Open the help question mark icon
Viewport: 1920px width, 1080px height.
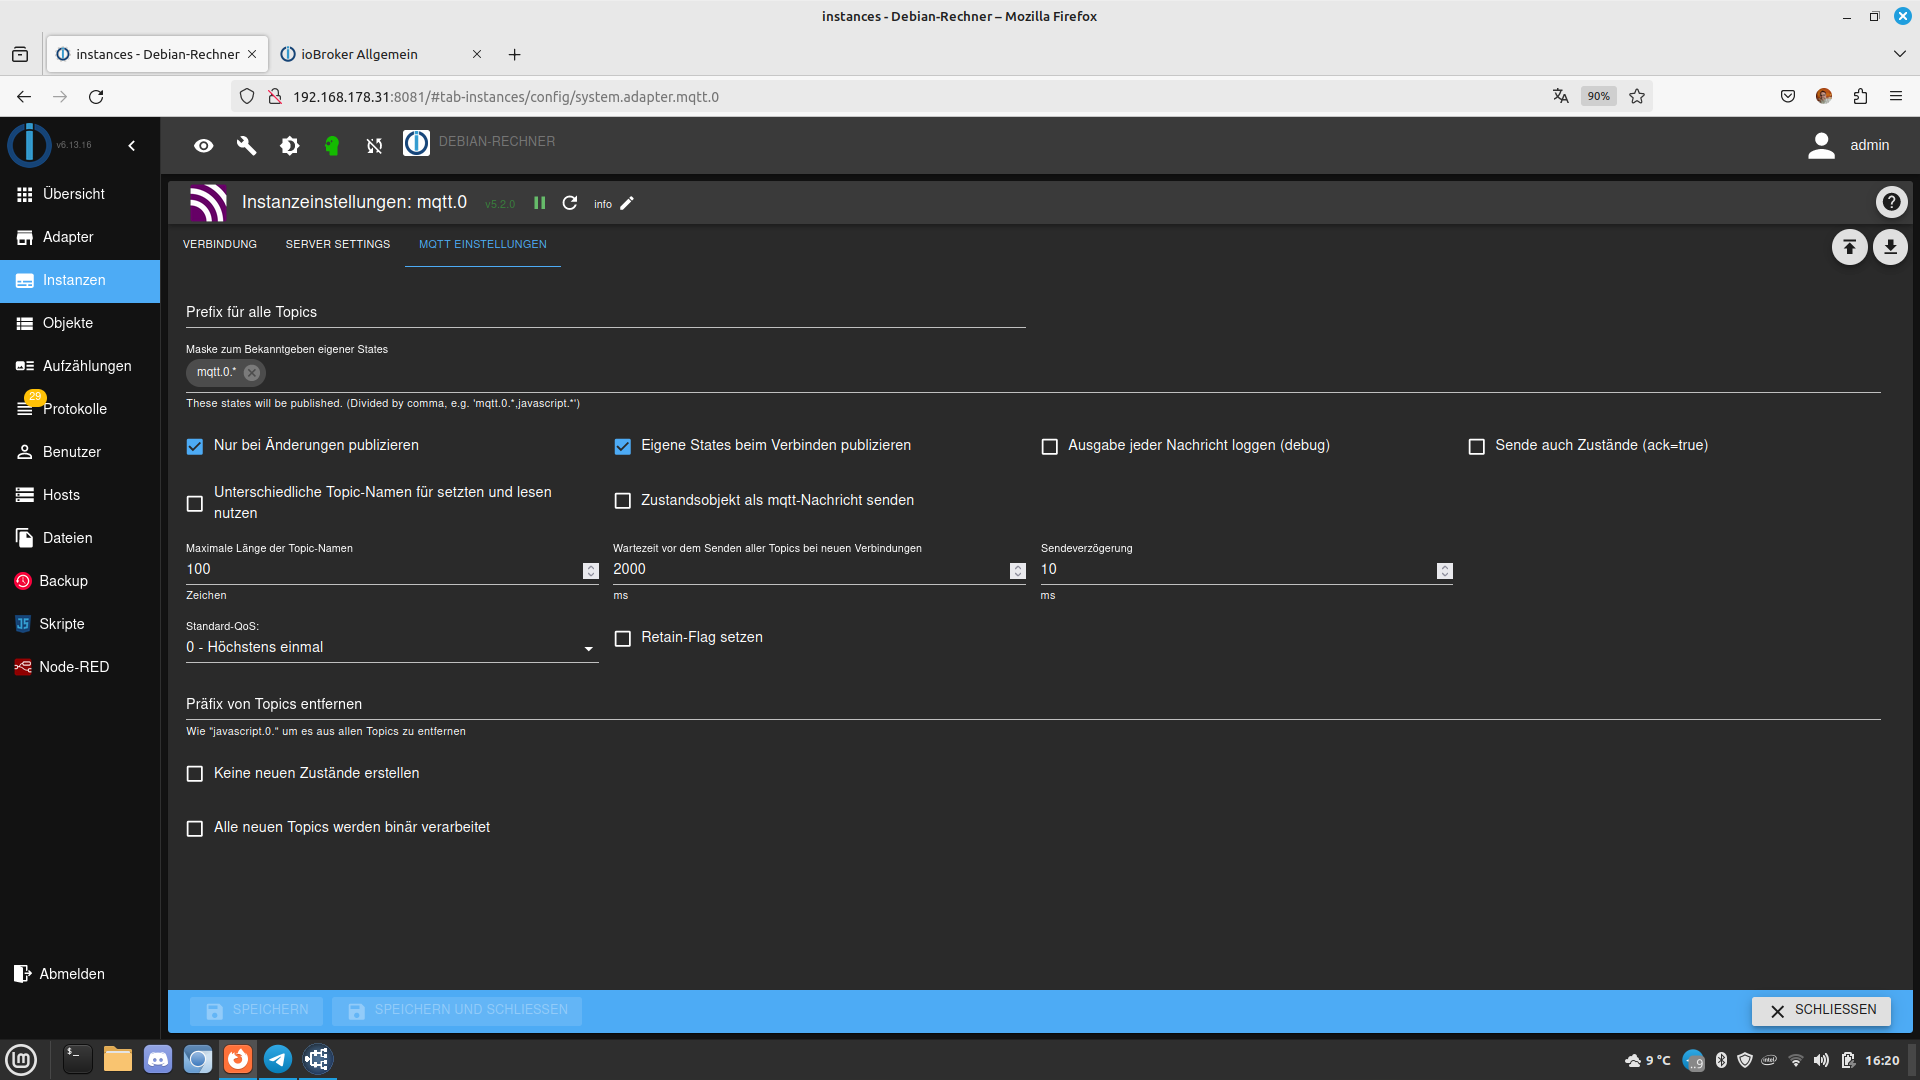[1891, 202]
